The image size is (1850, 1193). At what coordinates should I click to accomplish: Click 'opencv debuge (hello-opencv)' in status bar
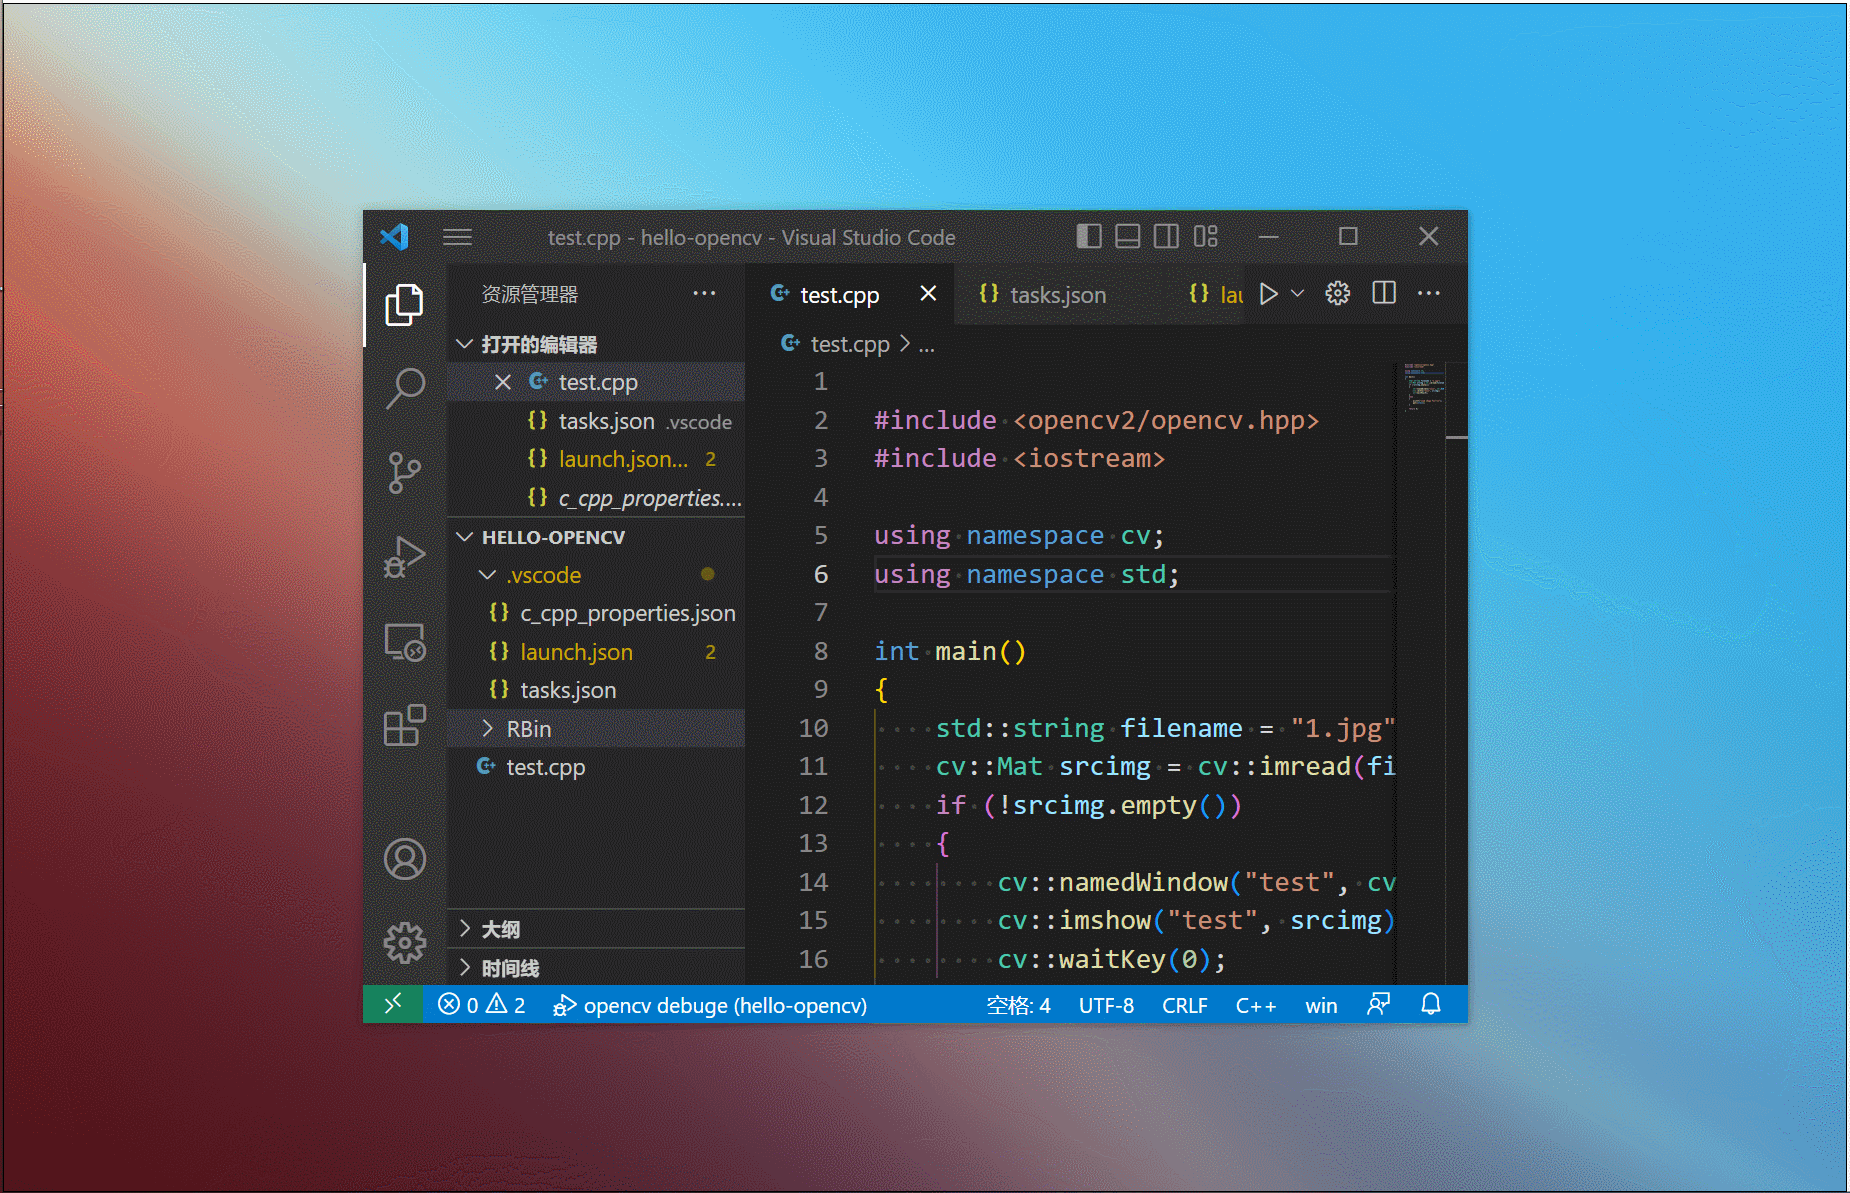pos(710,1005)
